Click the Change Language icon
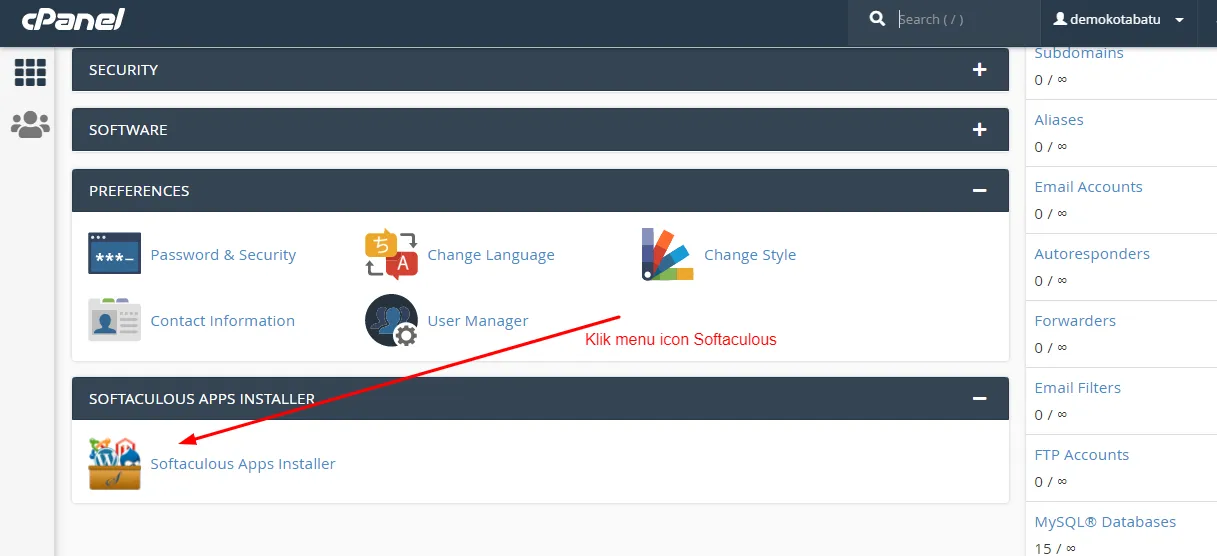 coord(391,254)
